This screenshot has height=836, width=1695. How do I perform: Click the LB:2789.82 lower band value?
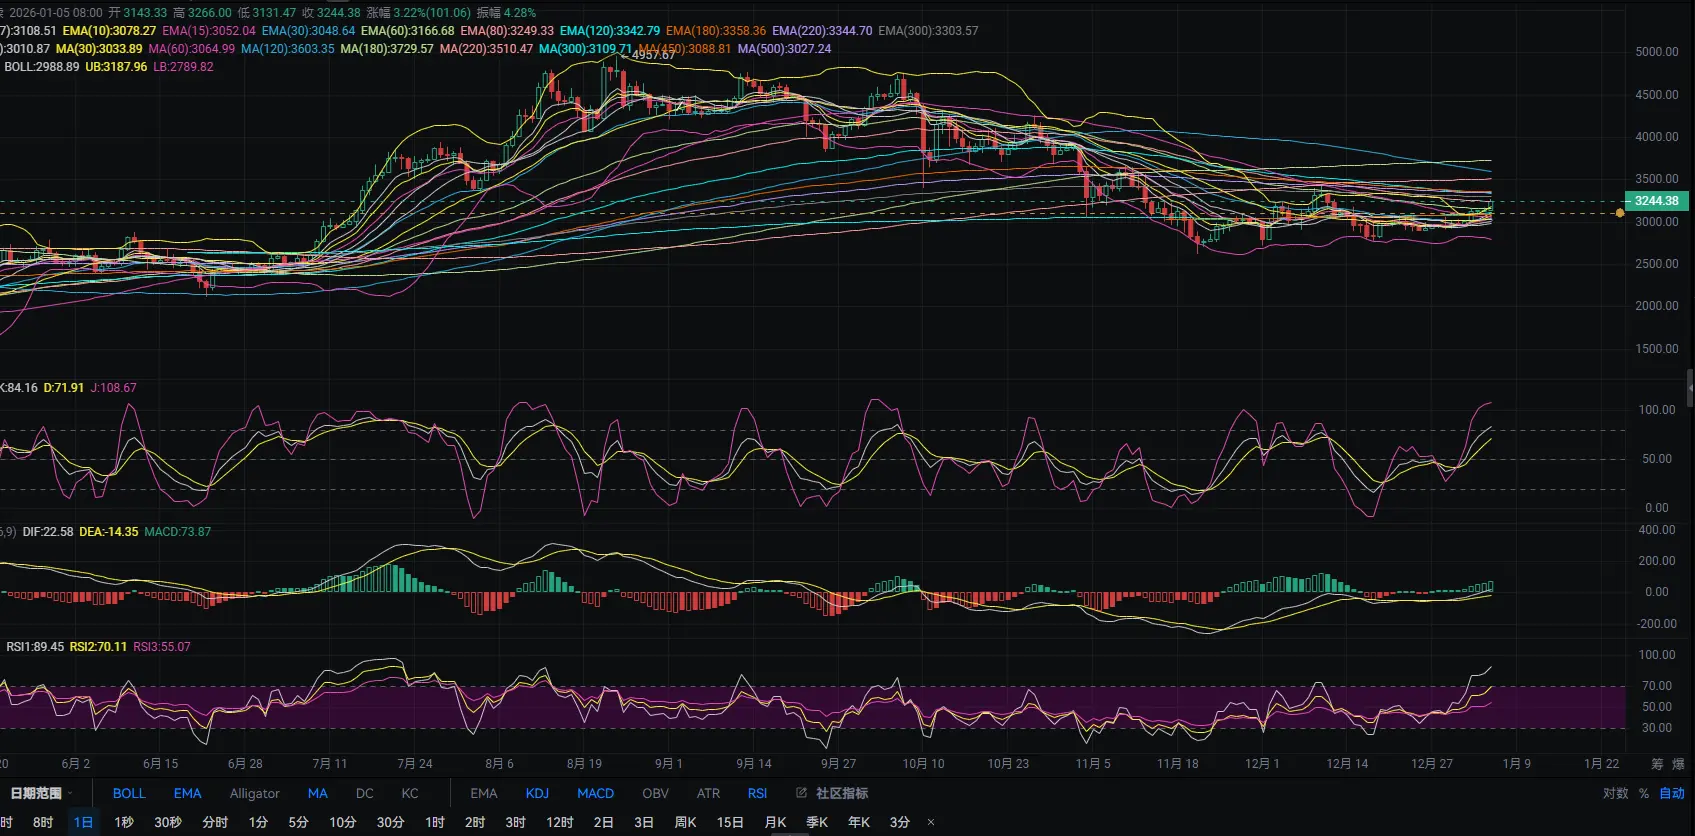point(183,67)
